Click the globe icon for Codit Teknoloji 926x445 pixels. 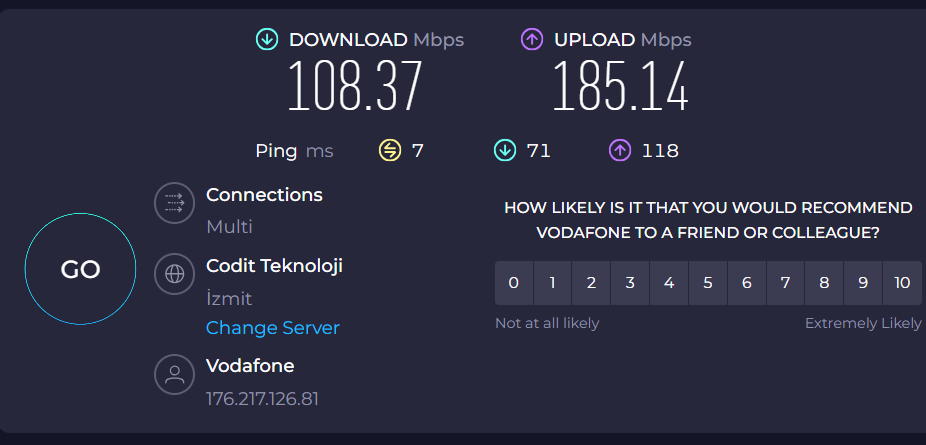pyautogui.click(x=174, y=274)
